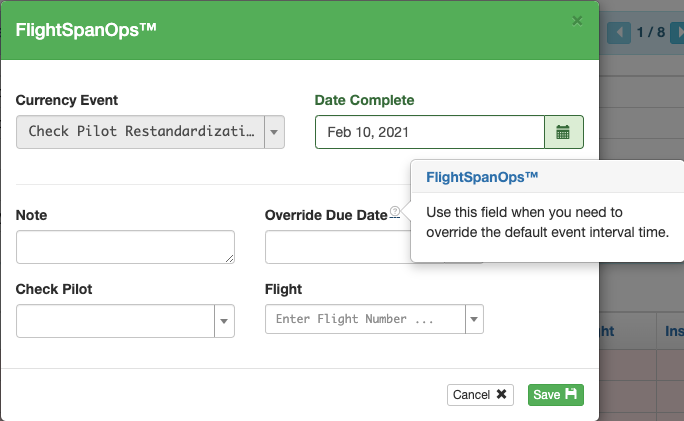Click the Check Pilot input field
This screenshot has height=421, width=684.
coord(115,321)
